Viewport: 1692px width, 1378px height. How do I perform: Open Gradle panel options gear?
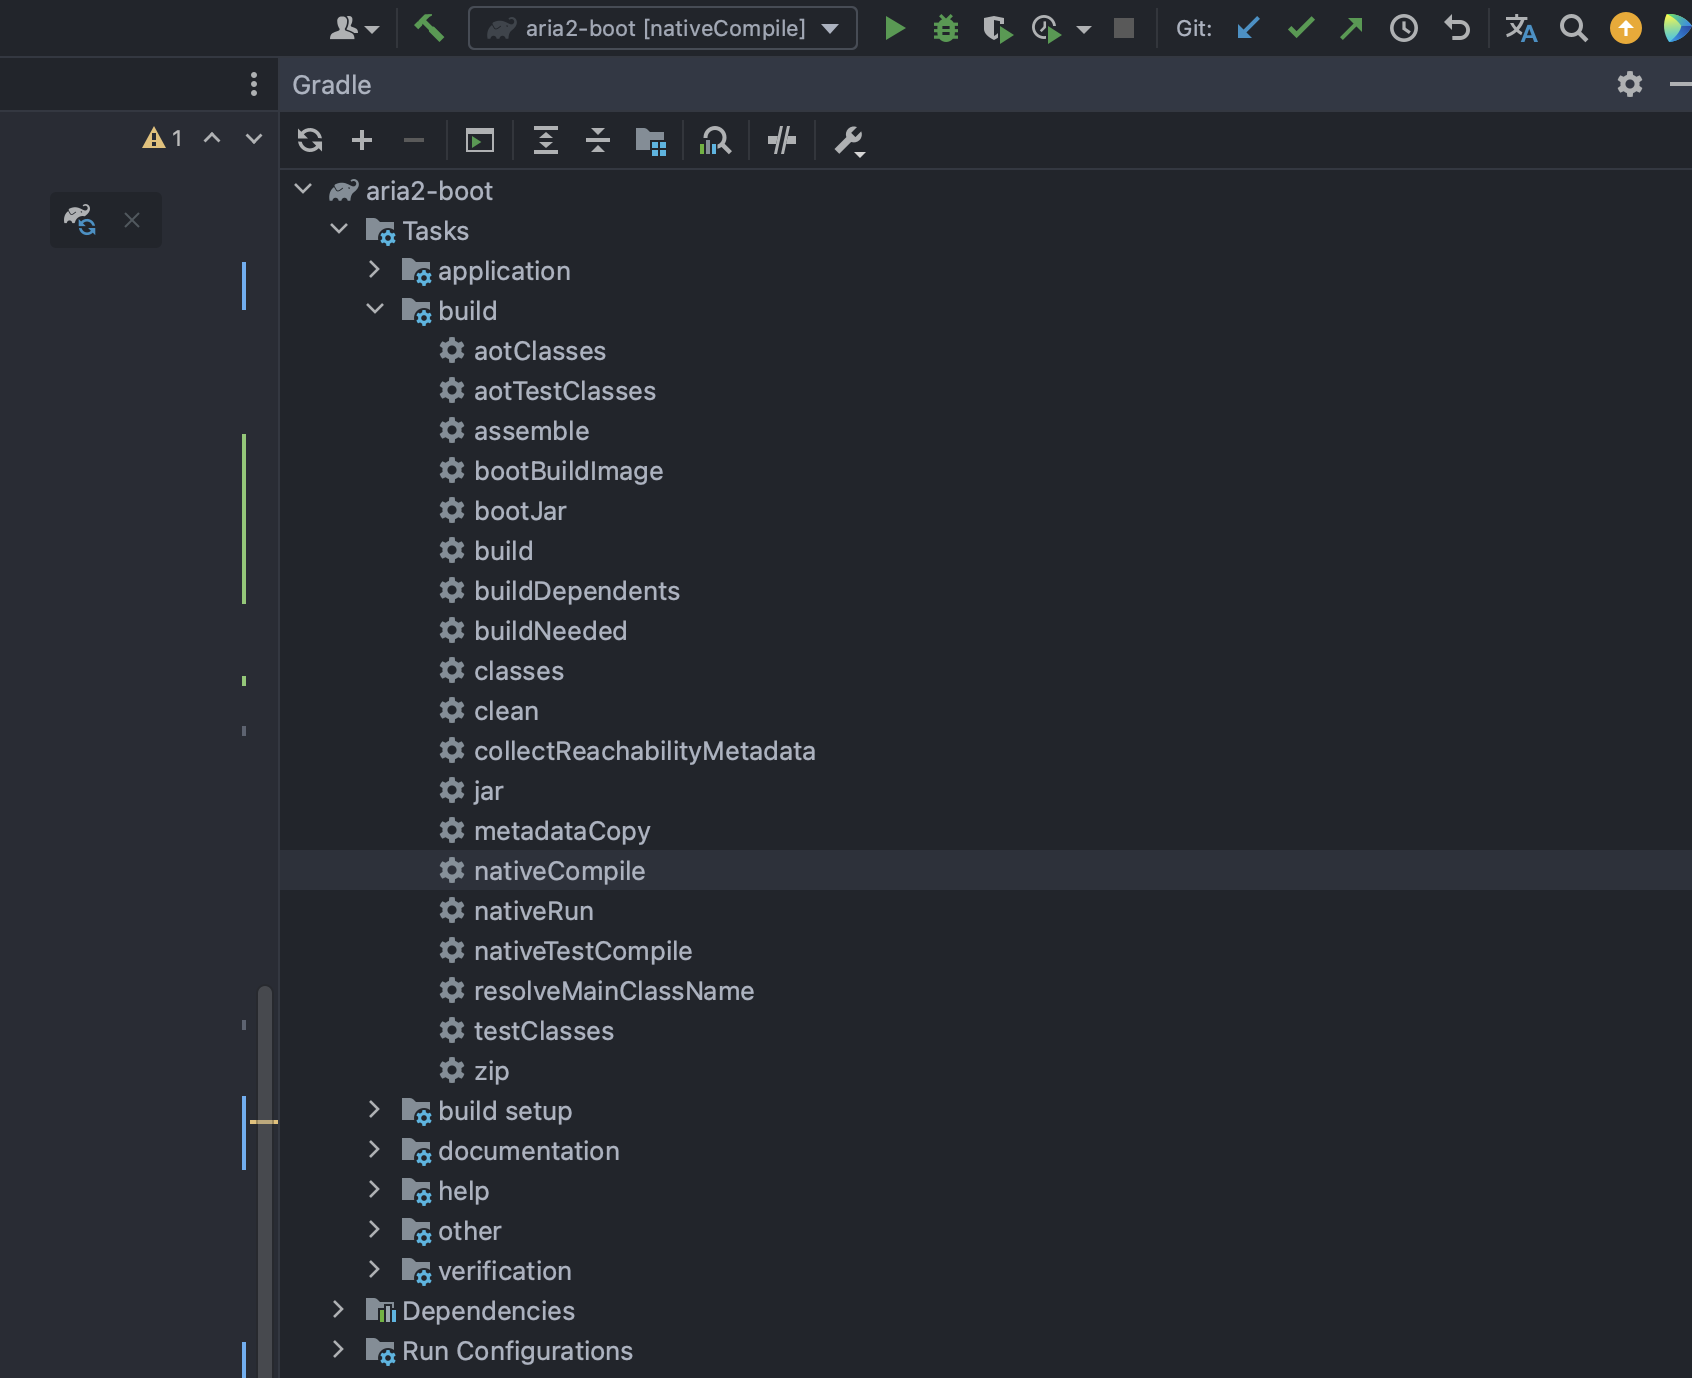(1630, 84)
